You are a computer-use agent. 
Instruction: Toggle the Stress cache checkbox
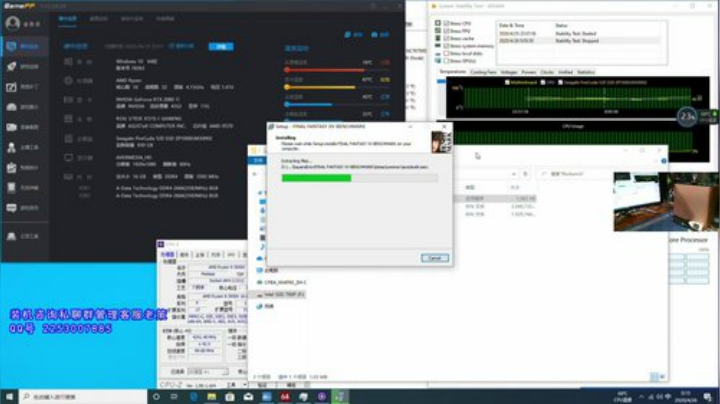tap(446, 38)
